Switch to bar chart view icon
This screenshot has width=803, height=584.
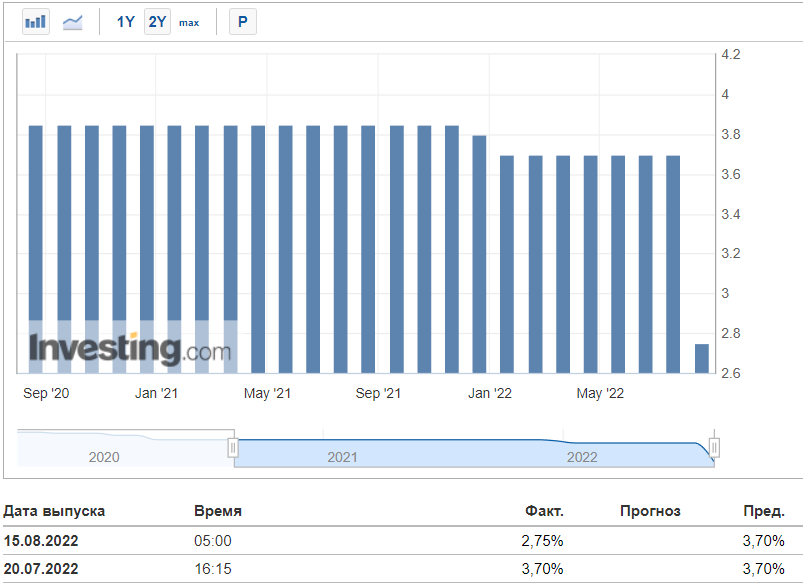(x=36, y=21)
